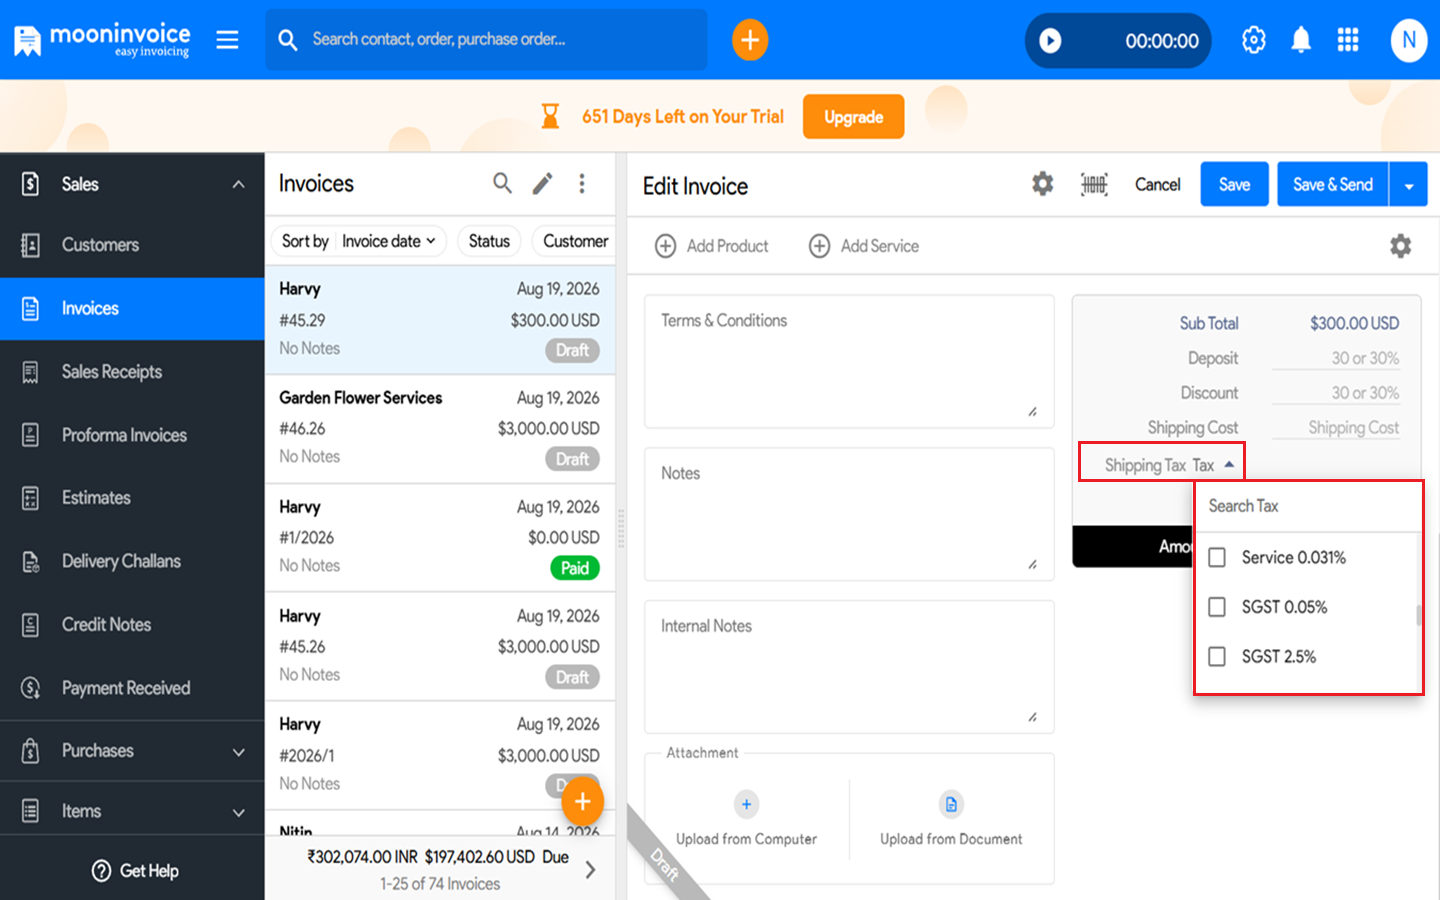Collapse the Sales section chevron

pyautogui.click(x=238, y=184)
